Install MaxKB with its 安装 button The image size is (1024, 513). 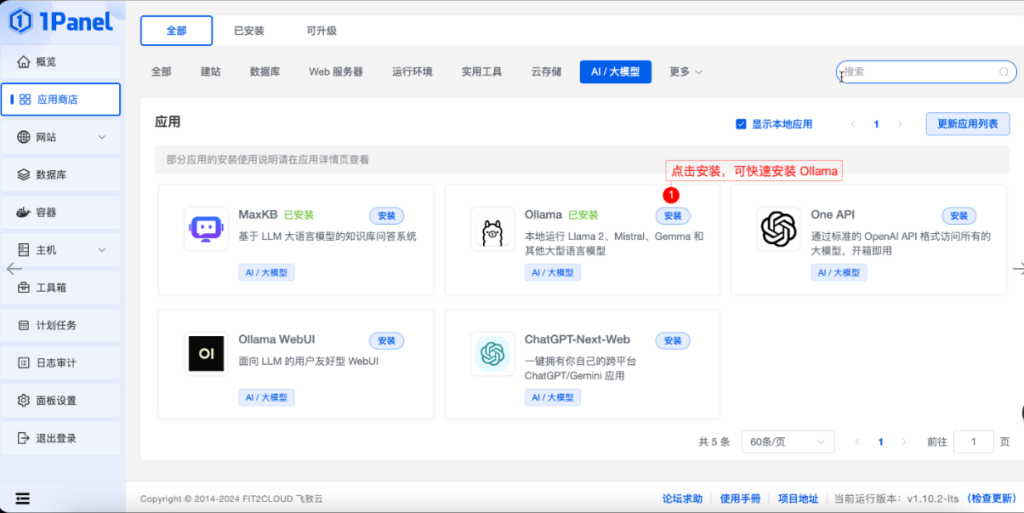(387, 215)
